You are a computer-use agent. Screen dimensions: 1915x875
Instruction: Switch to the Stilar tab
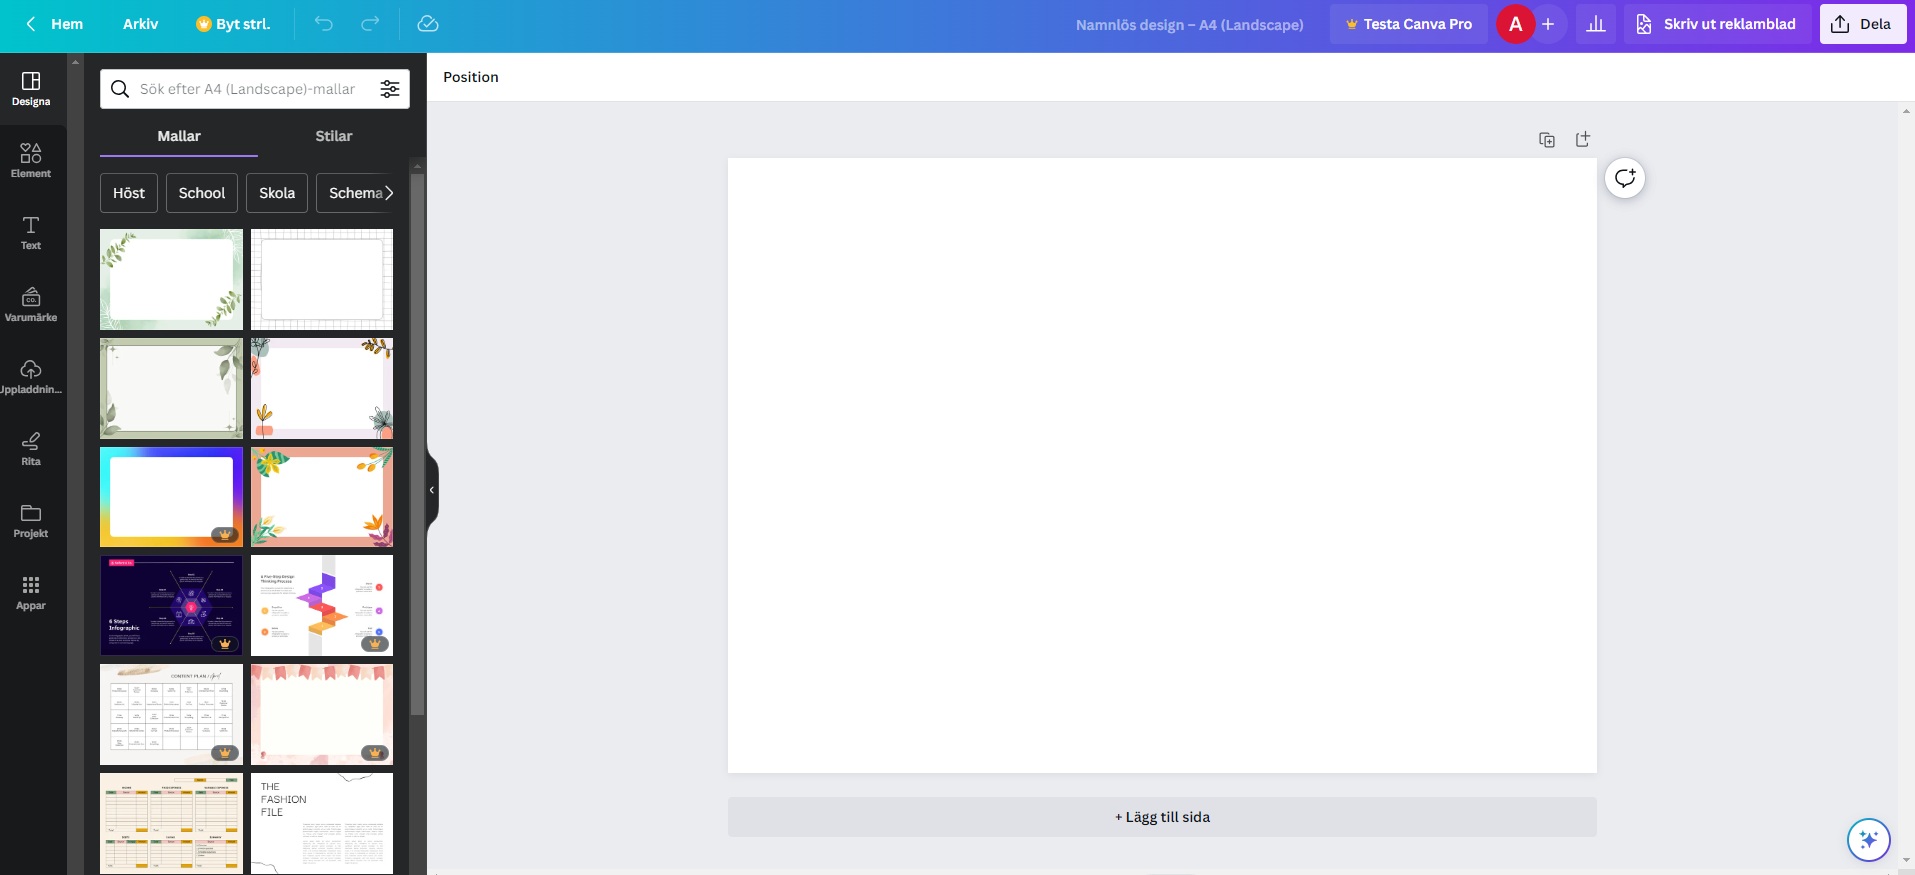point(333,136)
